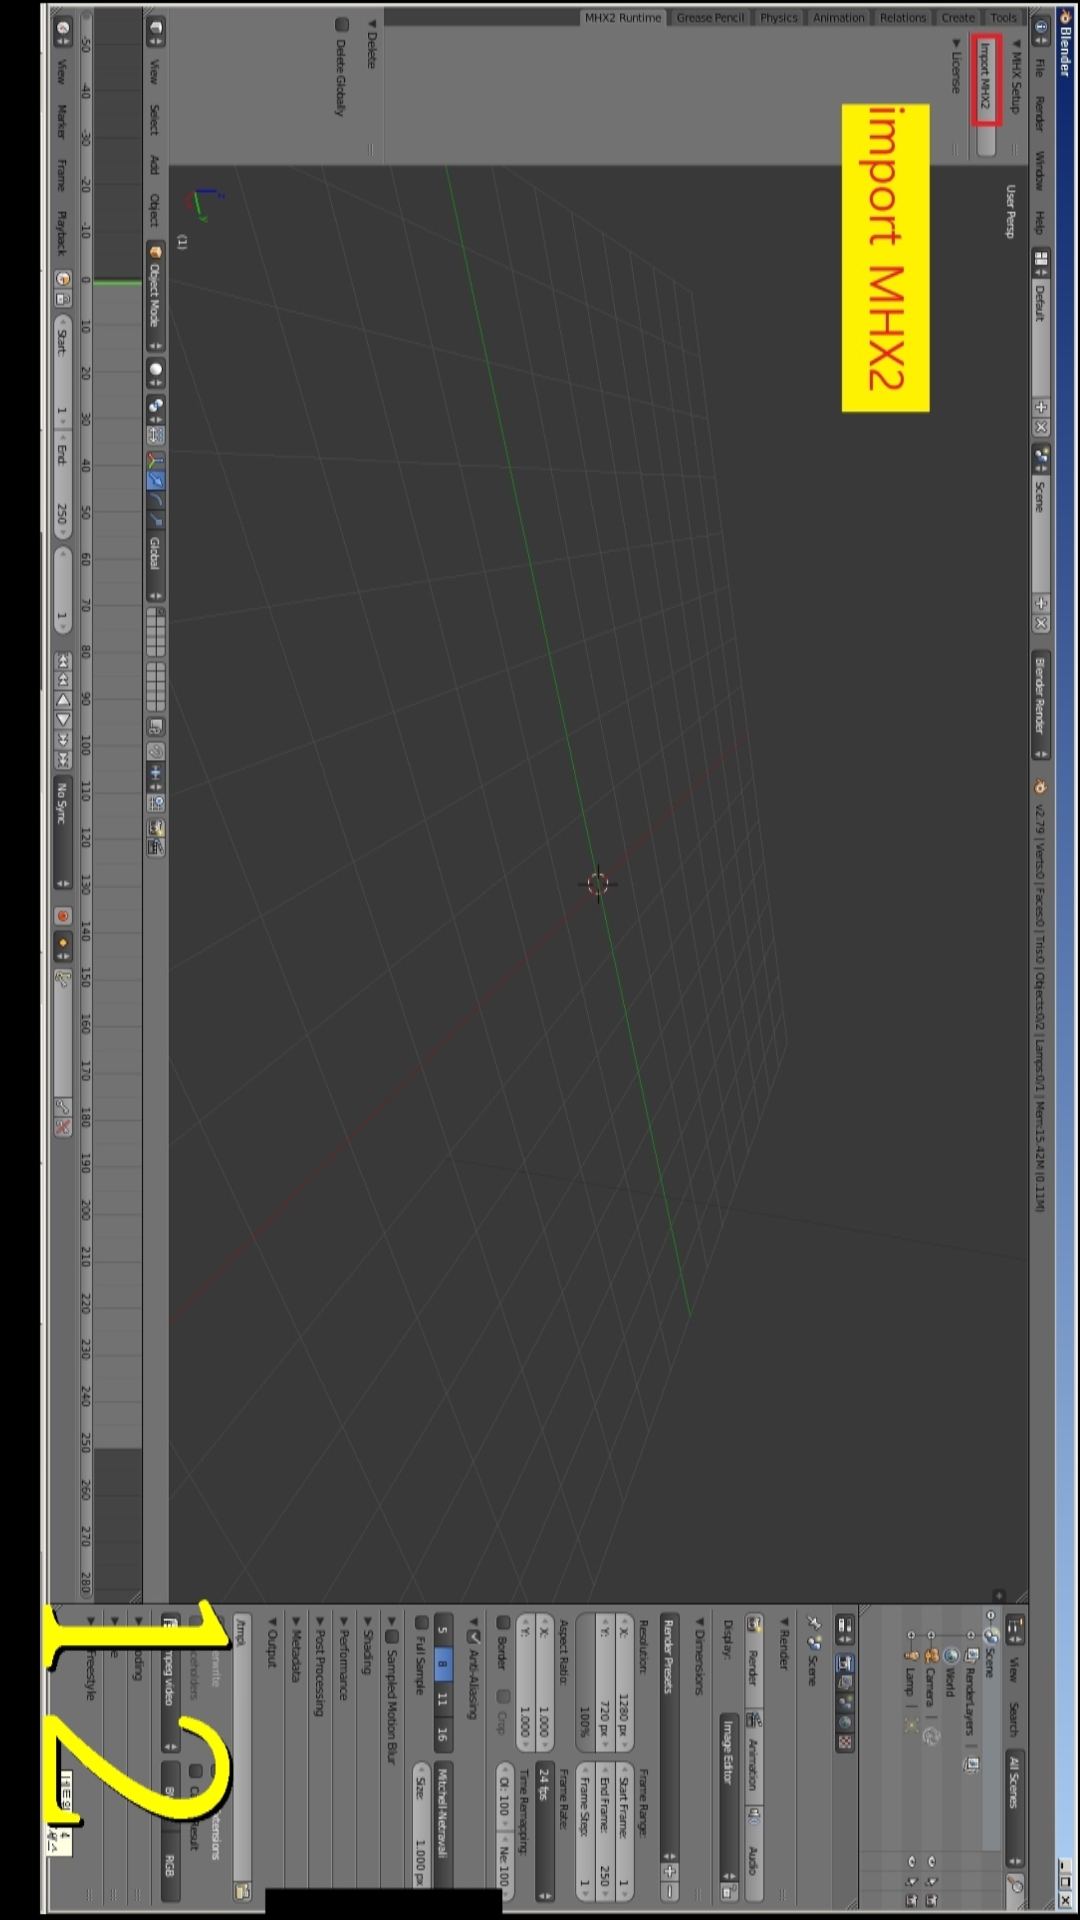This screenshot has height=1920, width=1080.
Task: Open the Window menu
Action: [x=1040, y=171]
